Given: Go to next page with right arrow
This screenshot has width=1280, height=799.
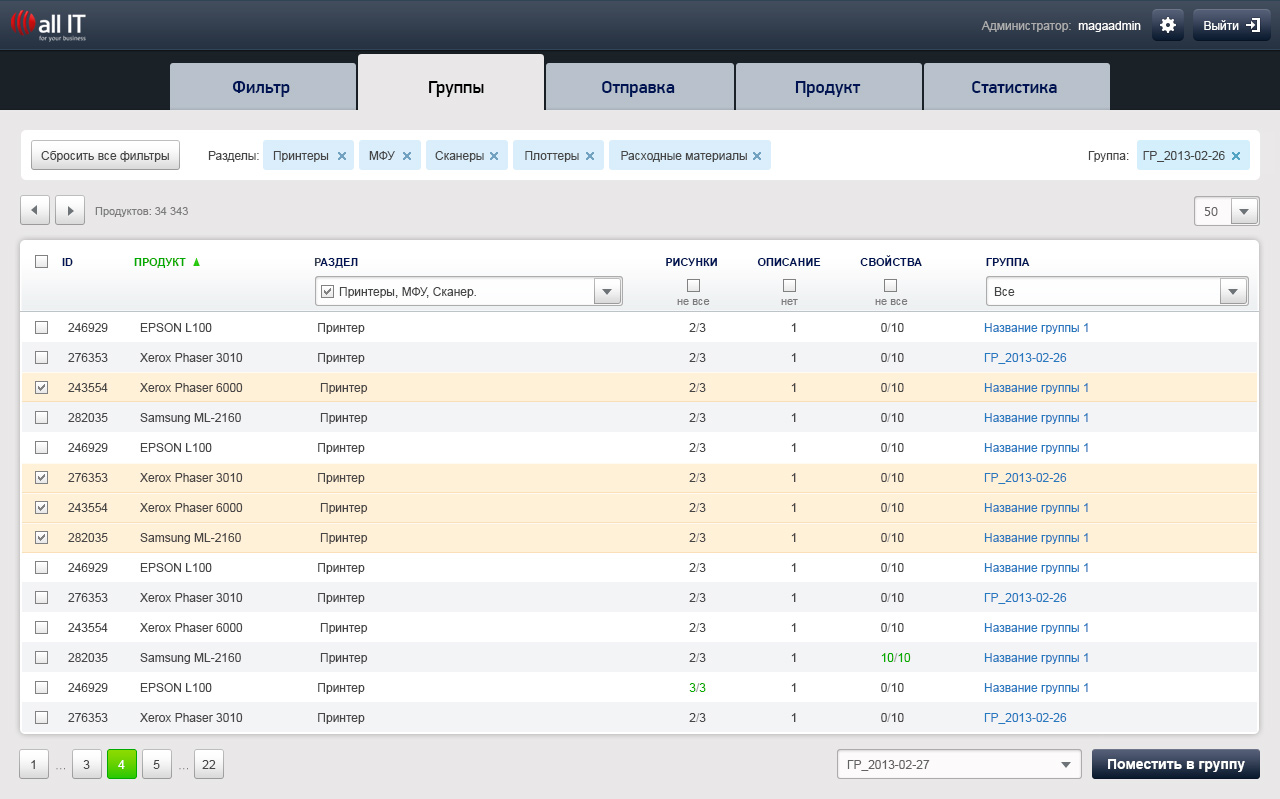Looking at the screenshot, I should pyautogui.click(x=70, y=211).
